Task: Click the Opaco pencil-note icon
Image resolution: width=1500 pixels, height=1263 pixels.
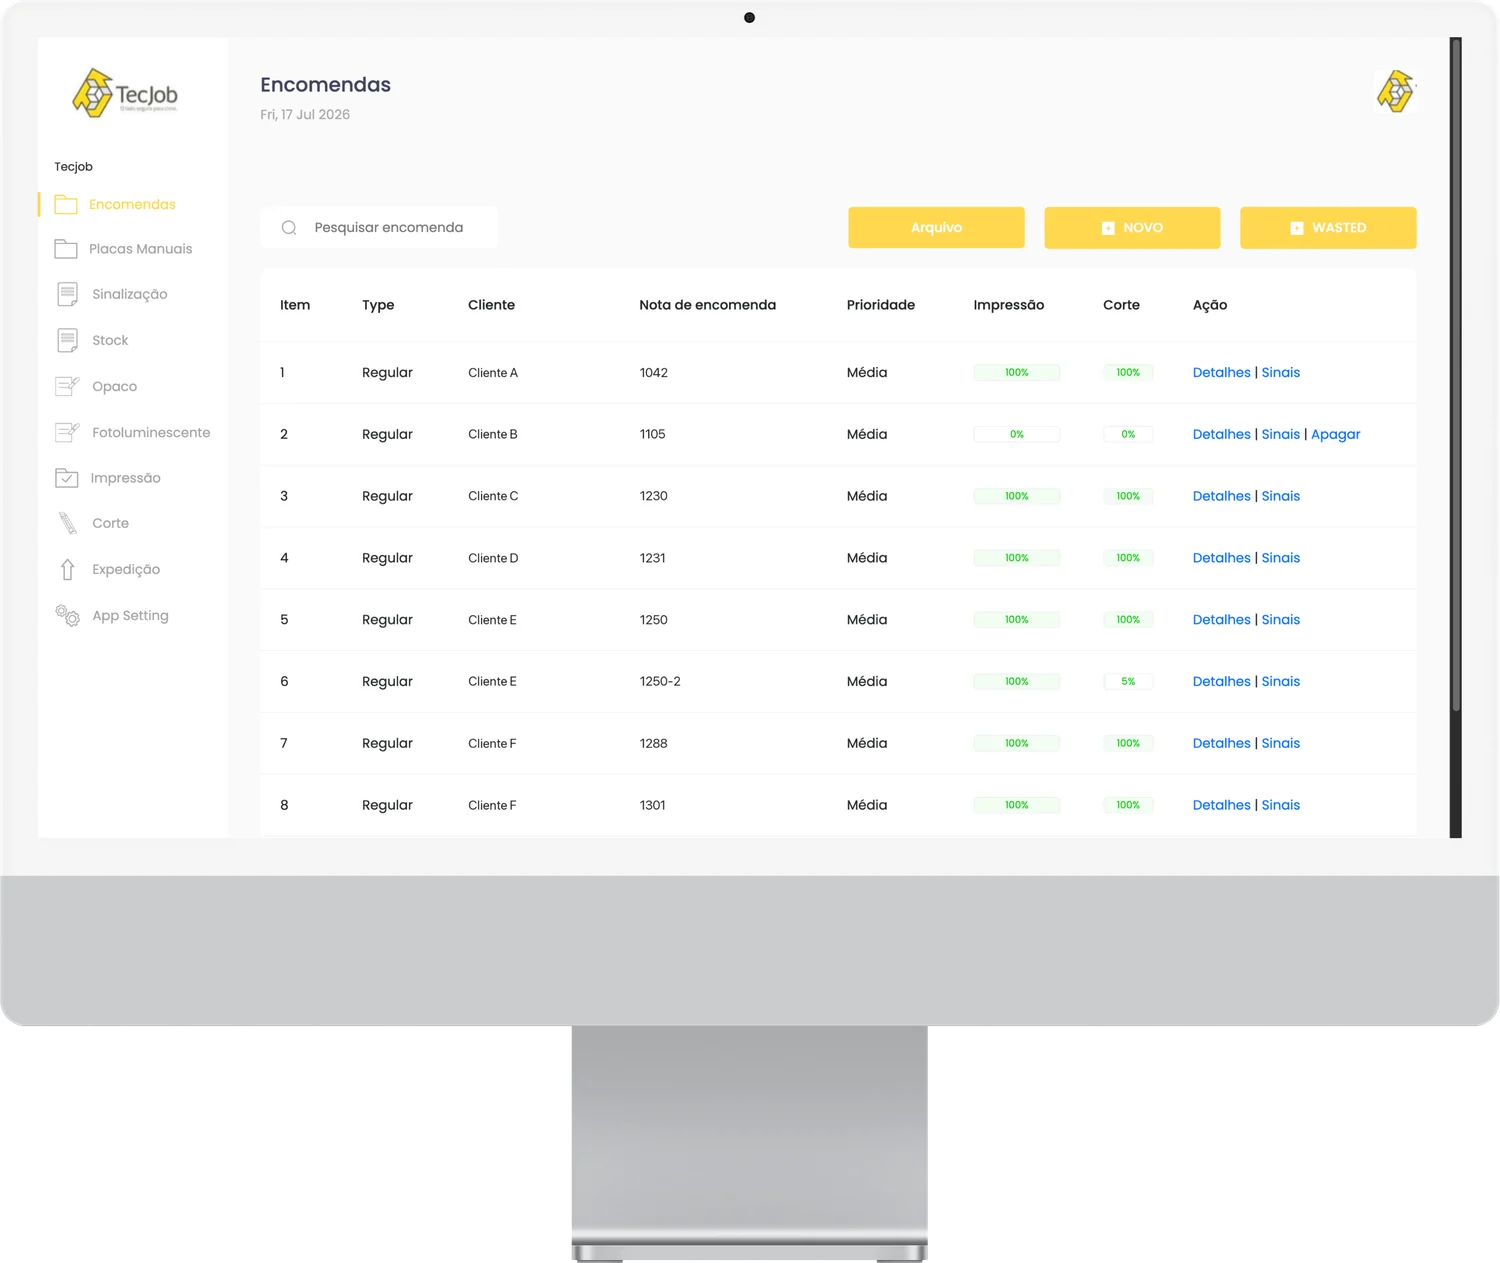Action: pyautogui.click(x=67, y=386)
